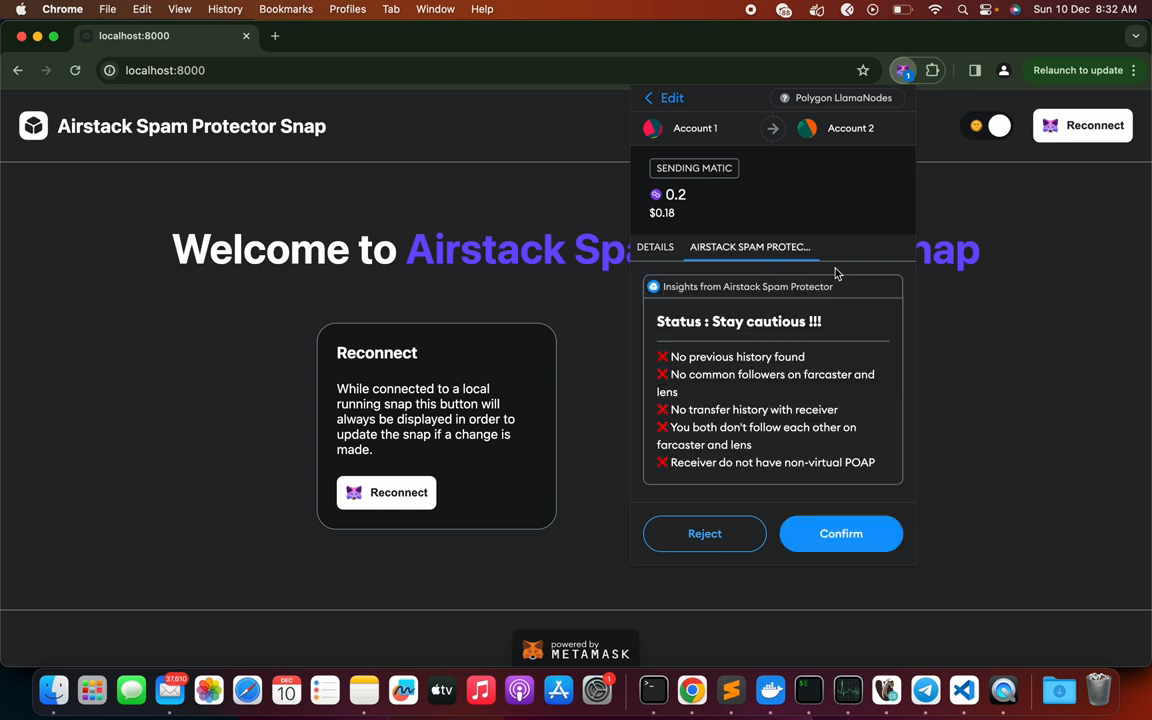The height and width of the screenshot is (720, 1152).
Task: Open the Polygon LlamaNodes network selector
Action: point(837,98)
